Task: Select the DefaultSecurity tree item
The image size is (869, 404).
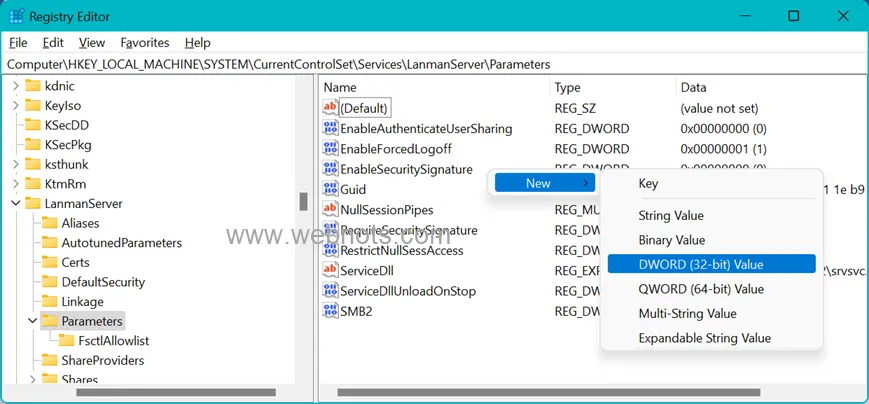Action: (x=103, y=282)
